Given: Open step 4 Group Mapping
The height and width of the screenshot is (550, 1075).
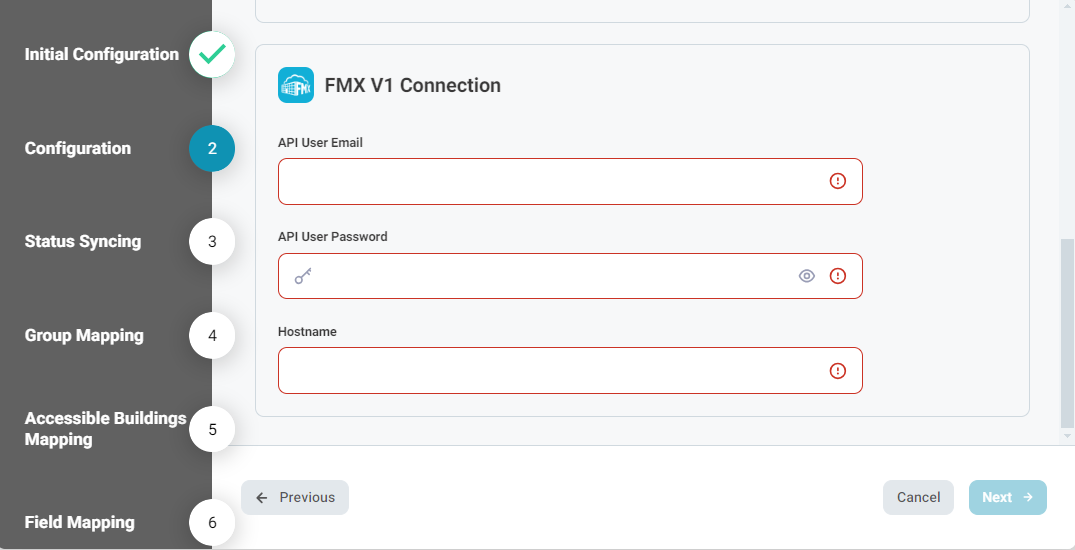Looking at the screenshot, I should point(212,335).
